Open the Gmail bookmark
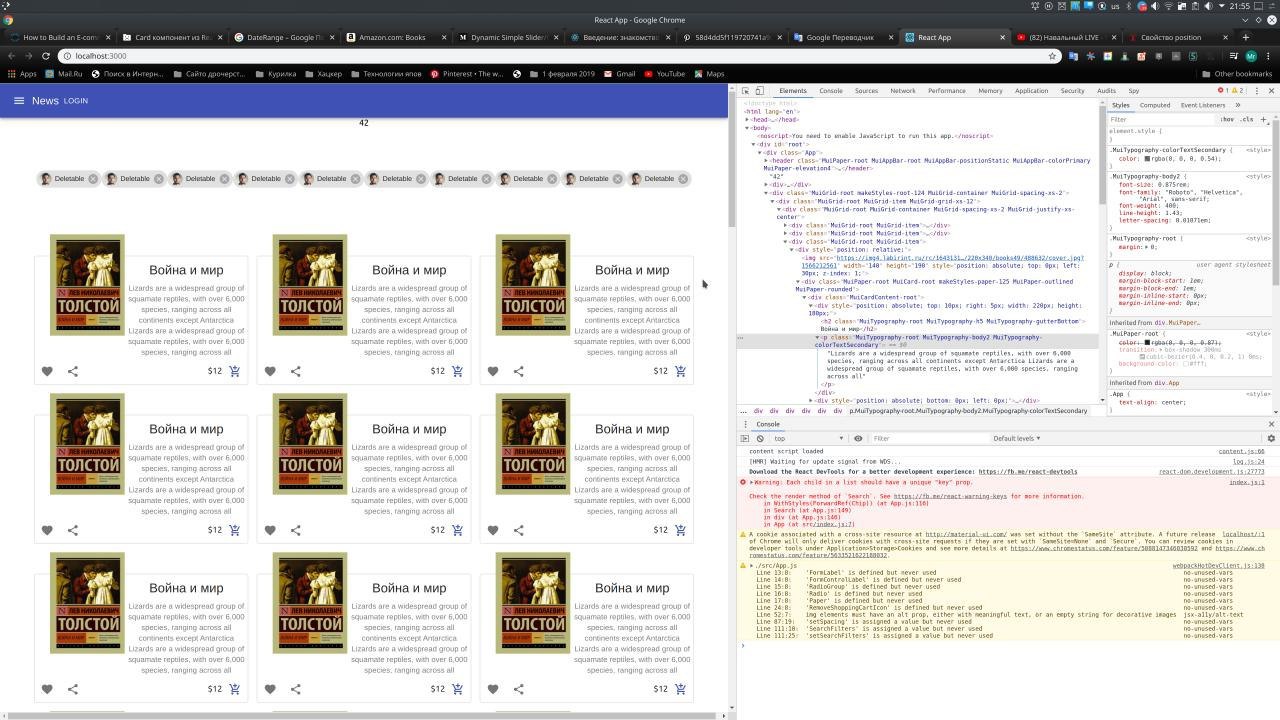This screenshot has height=720, width=1280. click(x=617, y=74)
